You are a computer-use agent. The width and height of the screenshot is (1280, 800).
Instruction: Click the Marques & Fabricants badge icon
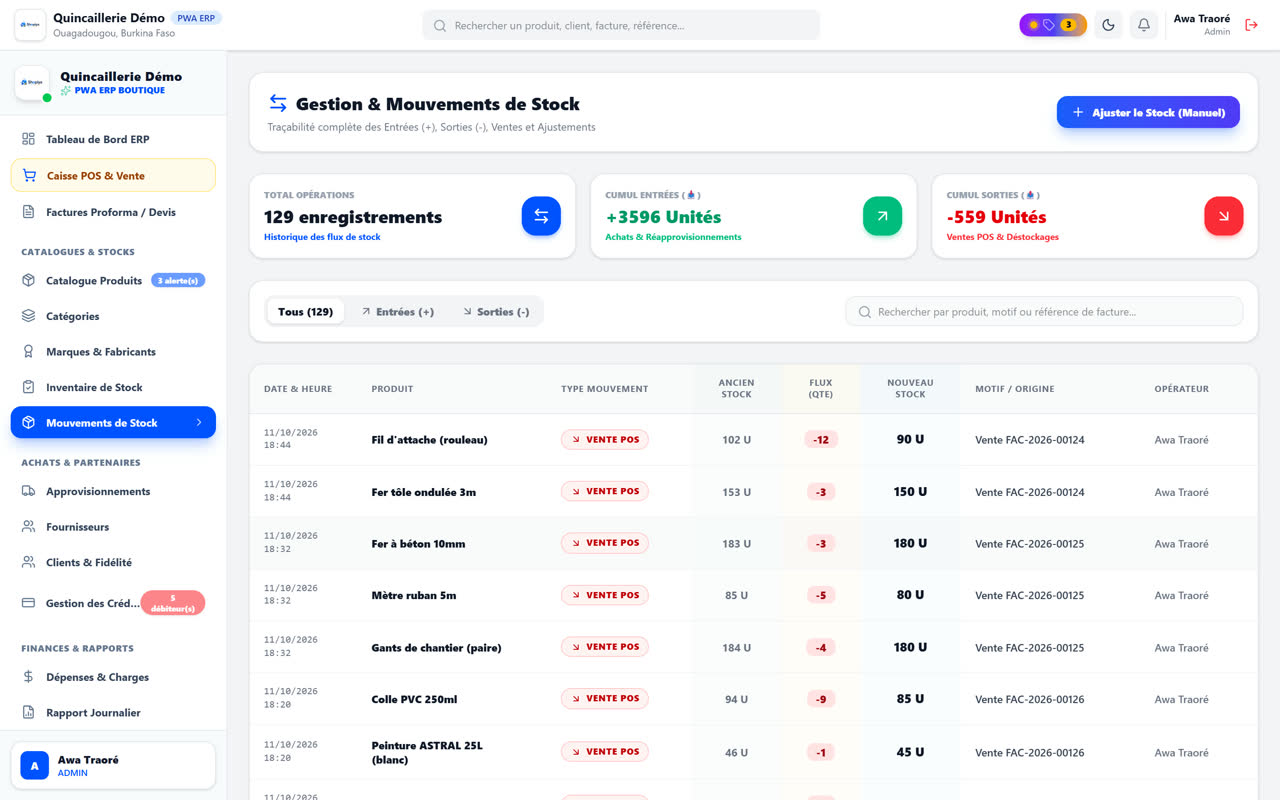click(x=28, y=352)
